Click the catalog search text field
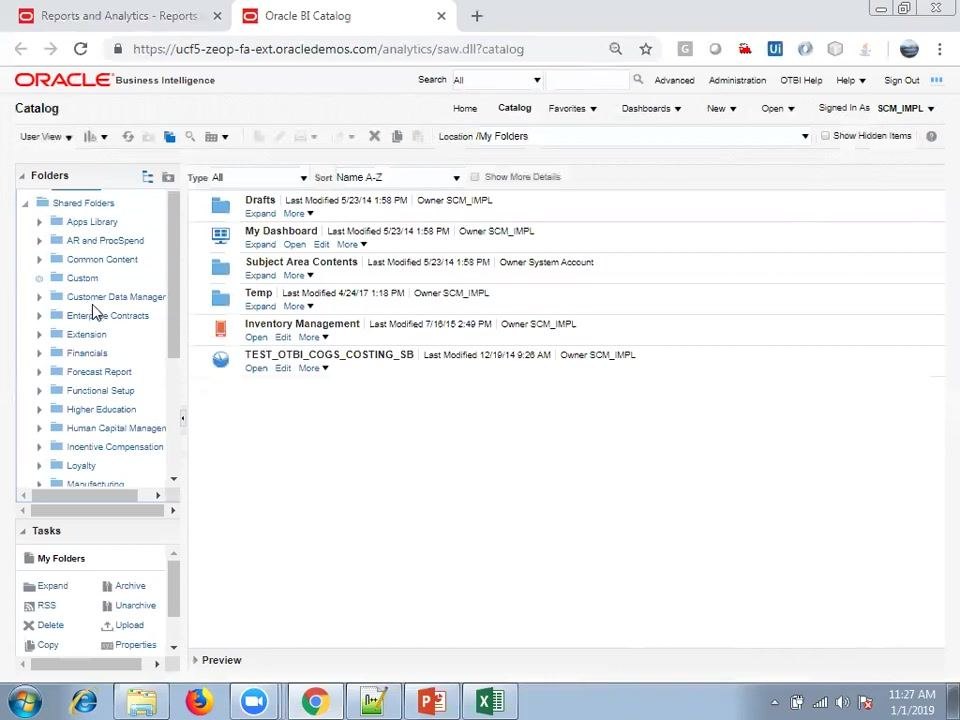The height and width of the screenshot is (720, 960). coord(587,80)
